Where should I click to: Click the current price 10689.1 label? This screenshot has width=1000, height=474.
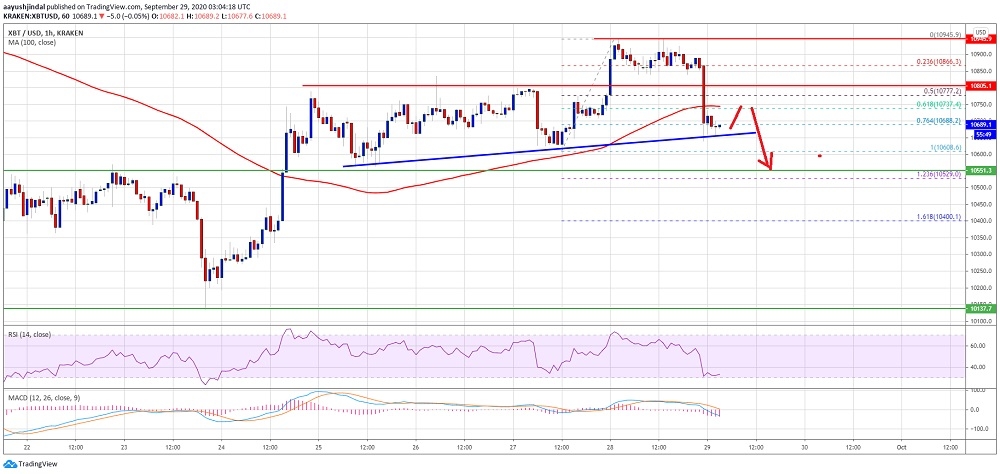(980, 126)
